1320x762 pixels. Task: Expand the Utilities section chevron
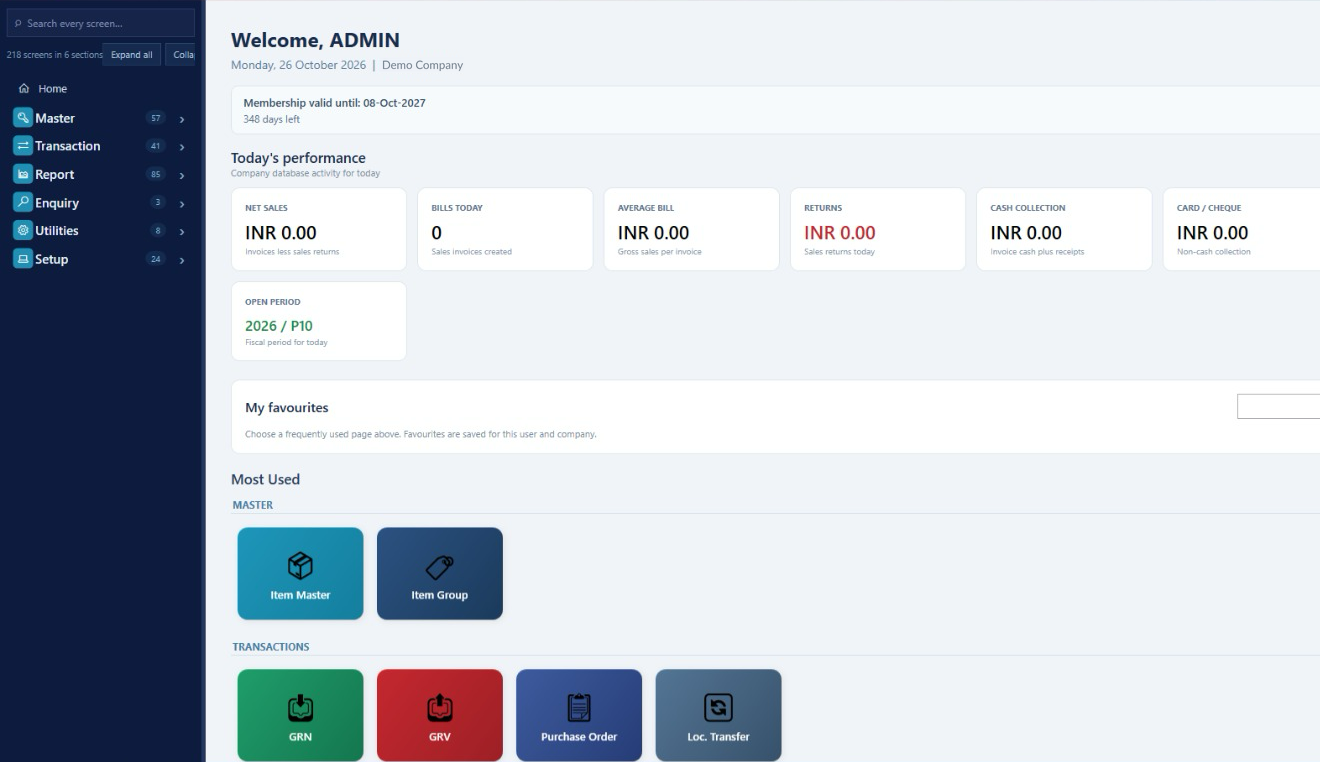182,231
